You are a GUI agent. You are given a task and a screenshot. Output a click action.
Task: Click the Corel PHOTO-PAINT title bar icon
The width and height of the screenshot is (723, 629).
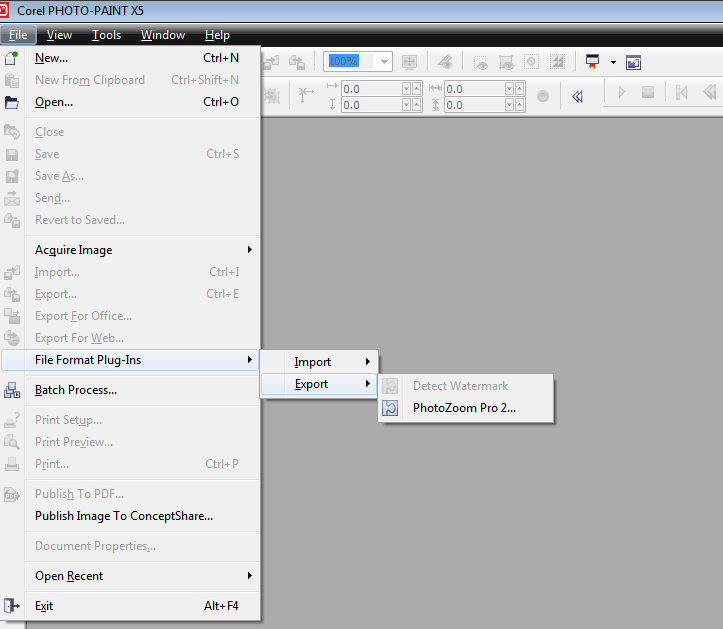[4, 10]
